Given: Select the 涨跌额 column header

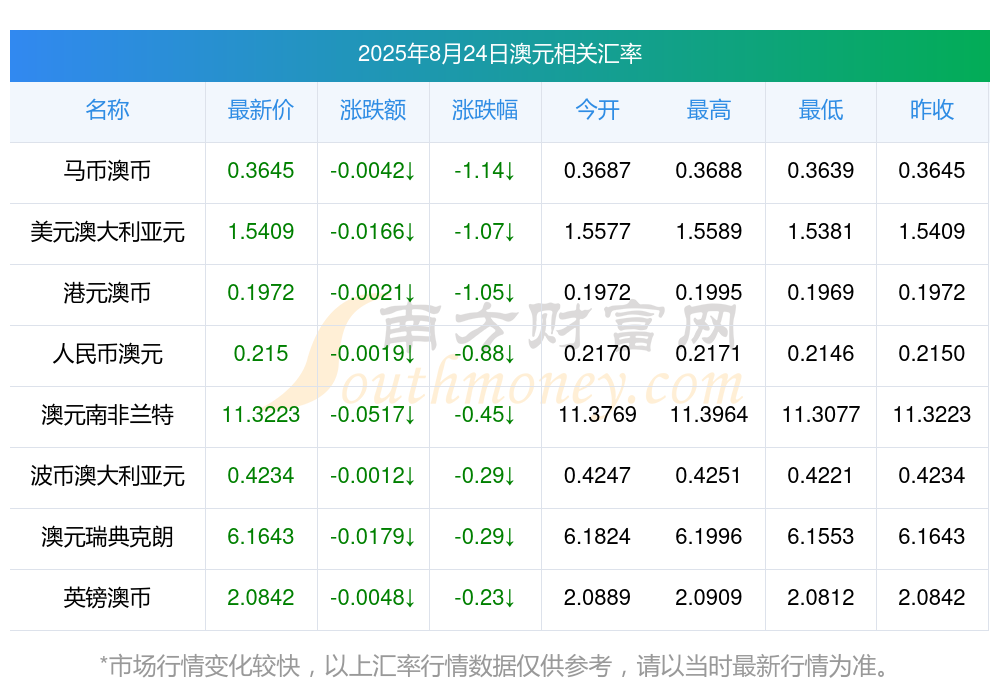Looking at the screenshot, I should 373,110.
